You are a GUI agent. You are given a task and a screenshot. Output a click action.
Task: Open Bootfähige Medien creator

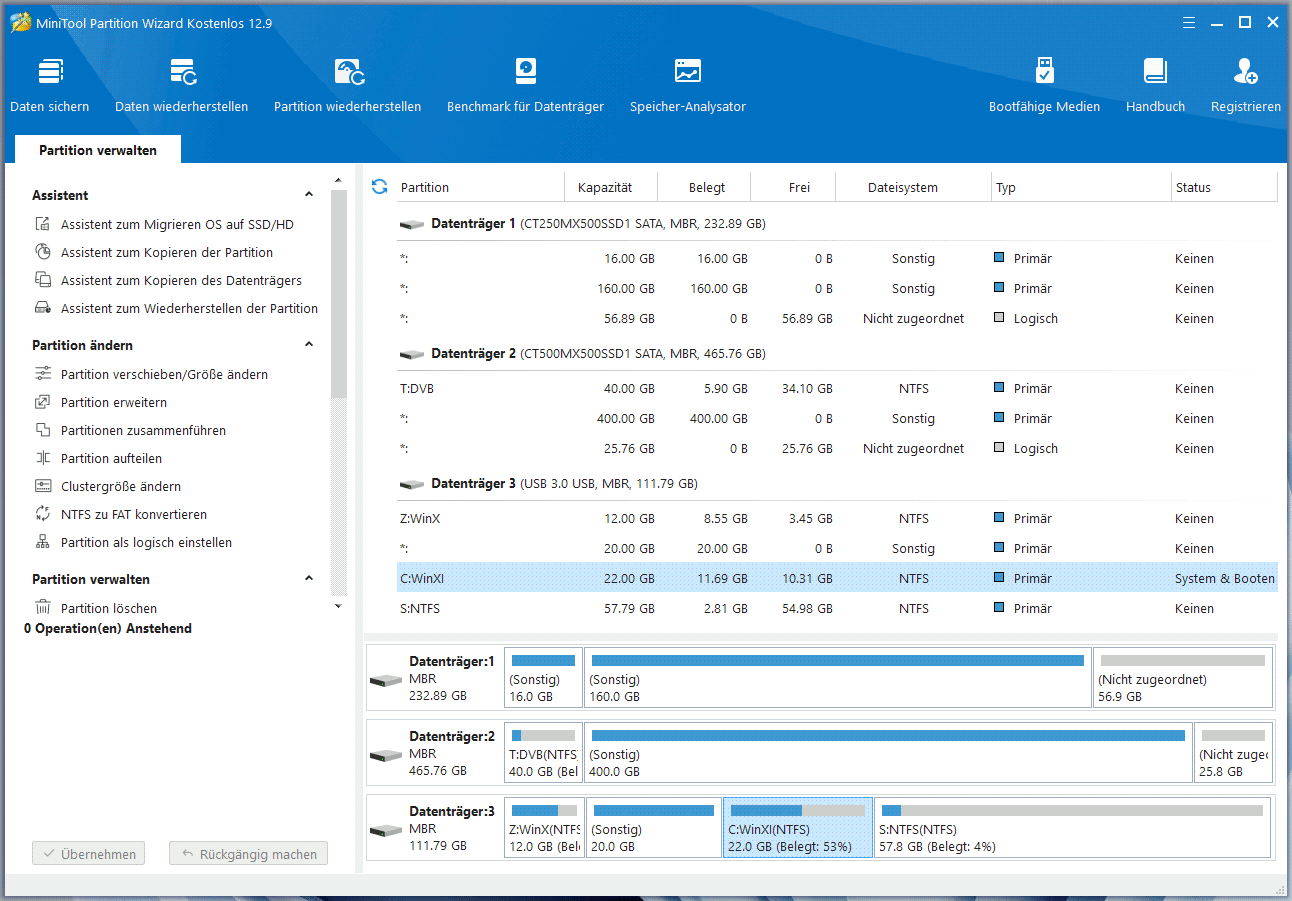pos(1044,86)
